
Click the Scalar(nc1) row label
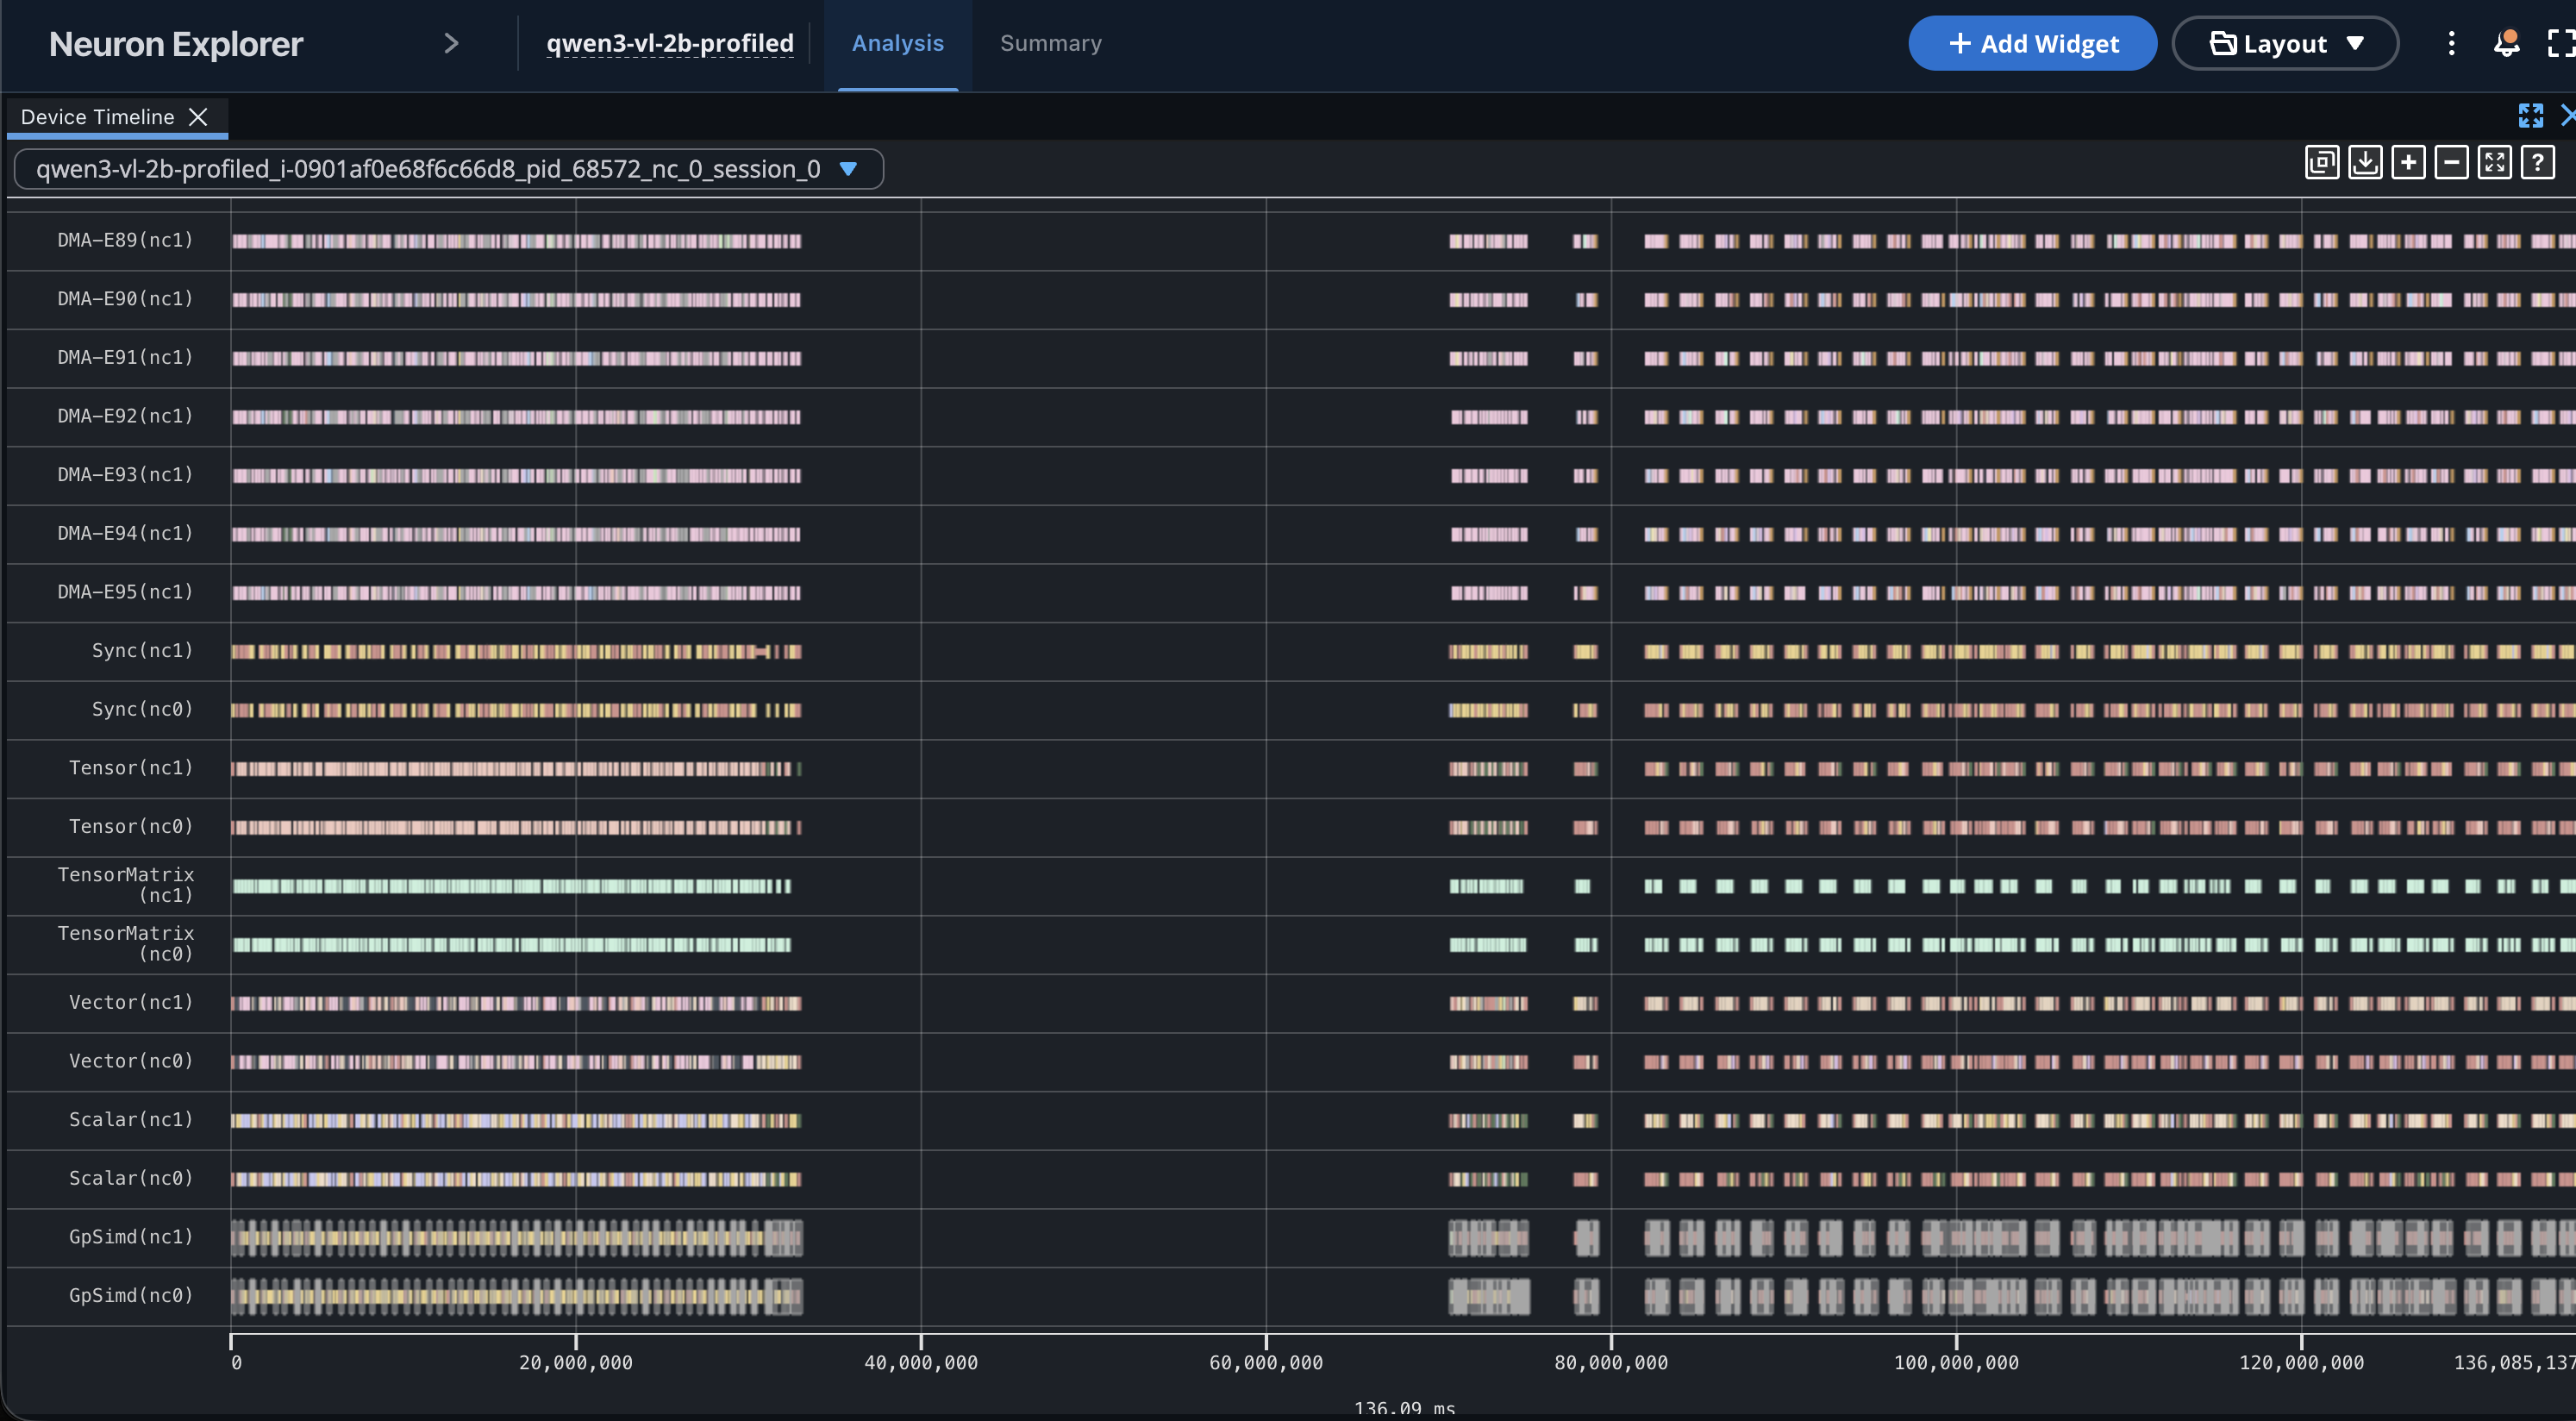(x=131, y=1120)
